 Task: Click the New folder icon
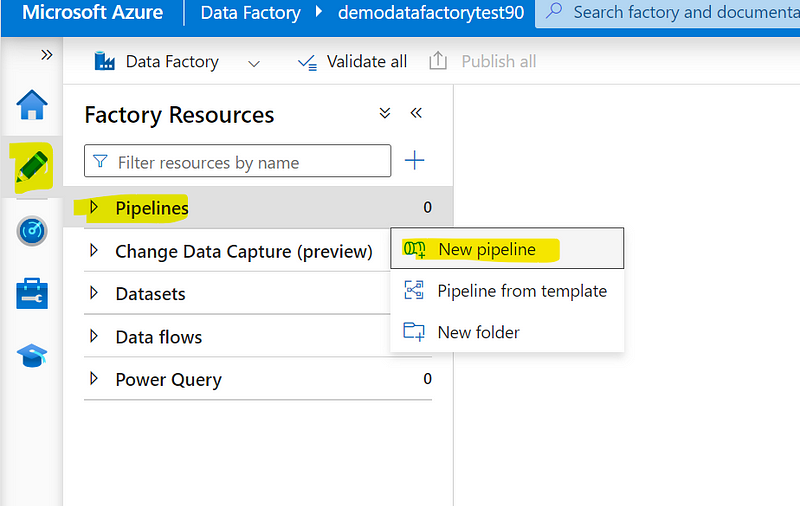click(x=414, y=332)
